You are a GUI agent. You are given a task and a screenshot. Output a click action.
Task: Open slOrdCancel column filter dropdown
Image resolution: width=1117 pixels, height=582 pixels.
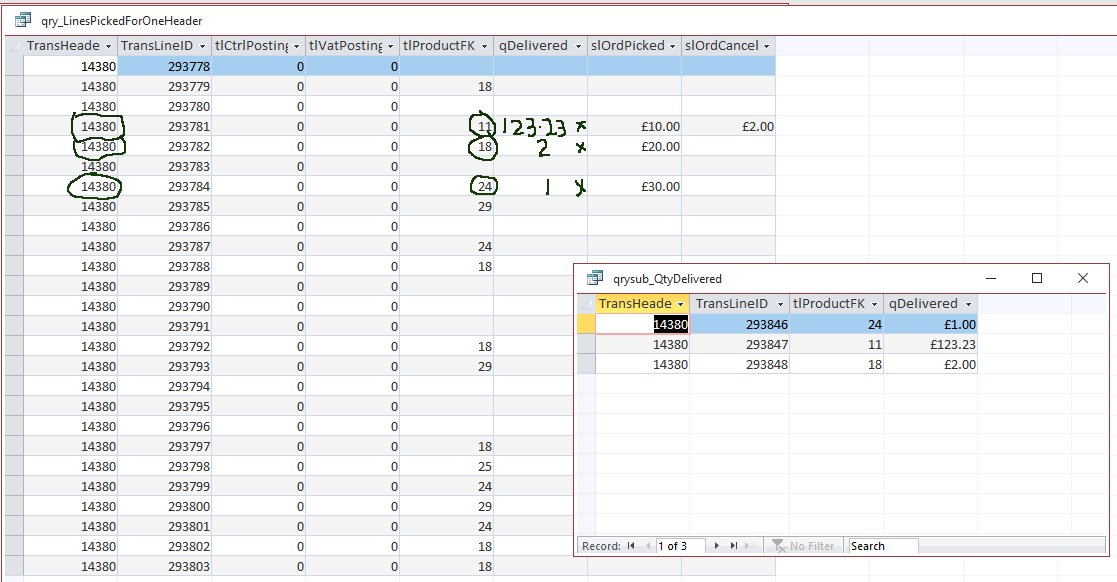767,46
